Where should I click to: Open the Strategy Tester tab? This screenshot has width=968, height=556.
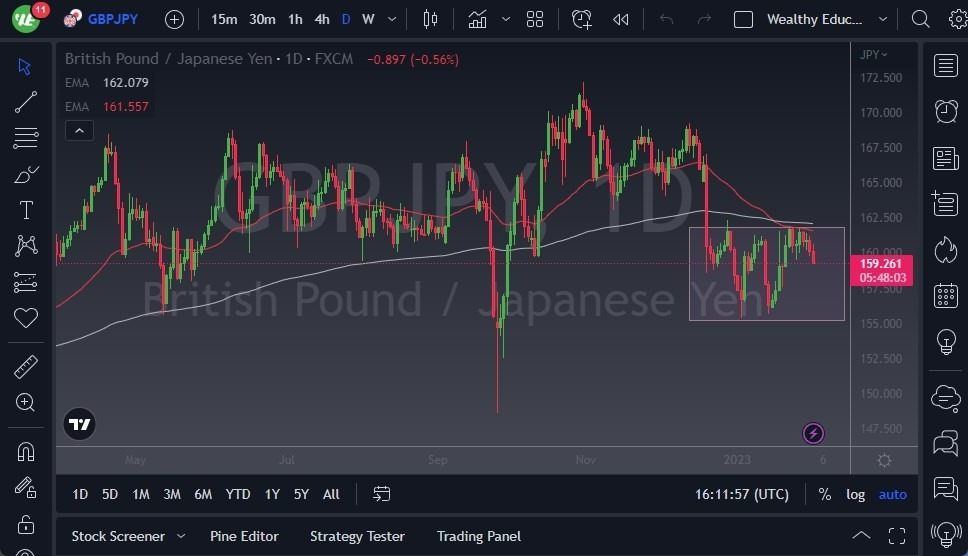pyautogui.click(x=357, y=536)
